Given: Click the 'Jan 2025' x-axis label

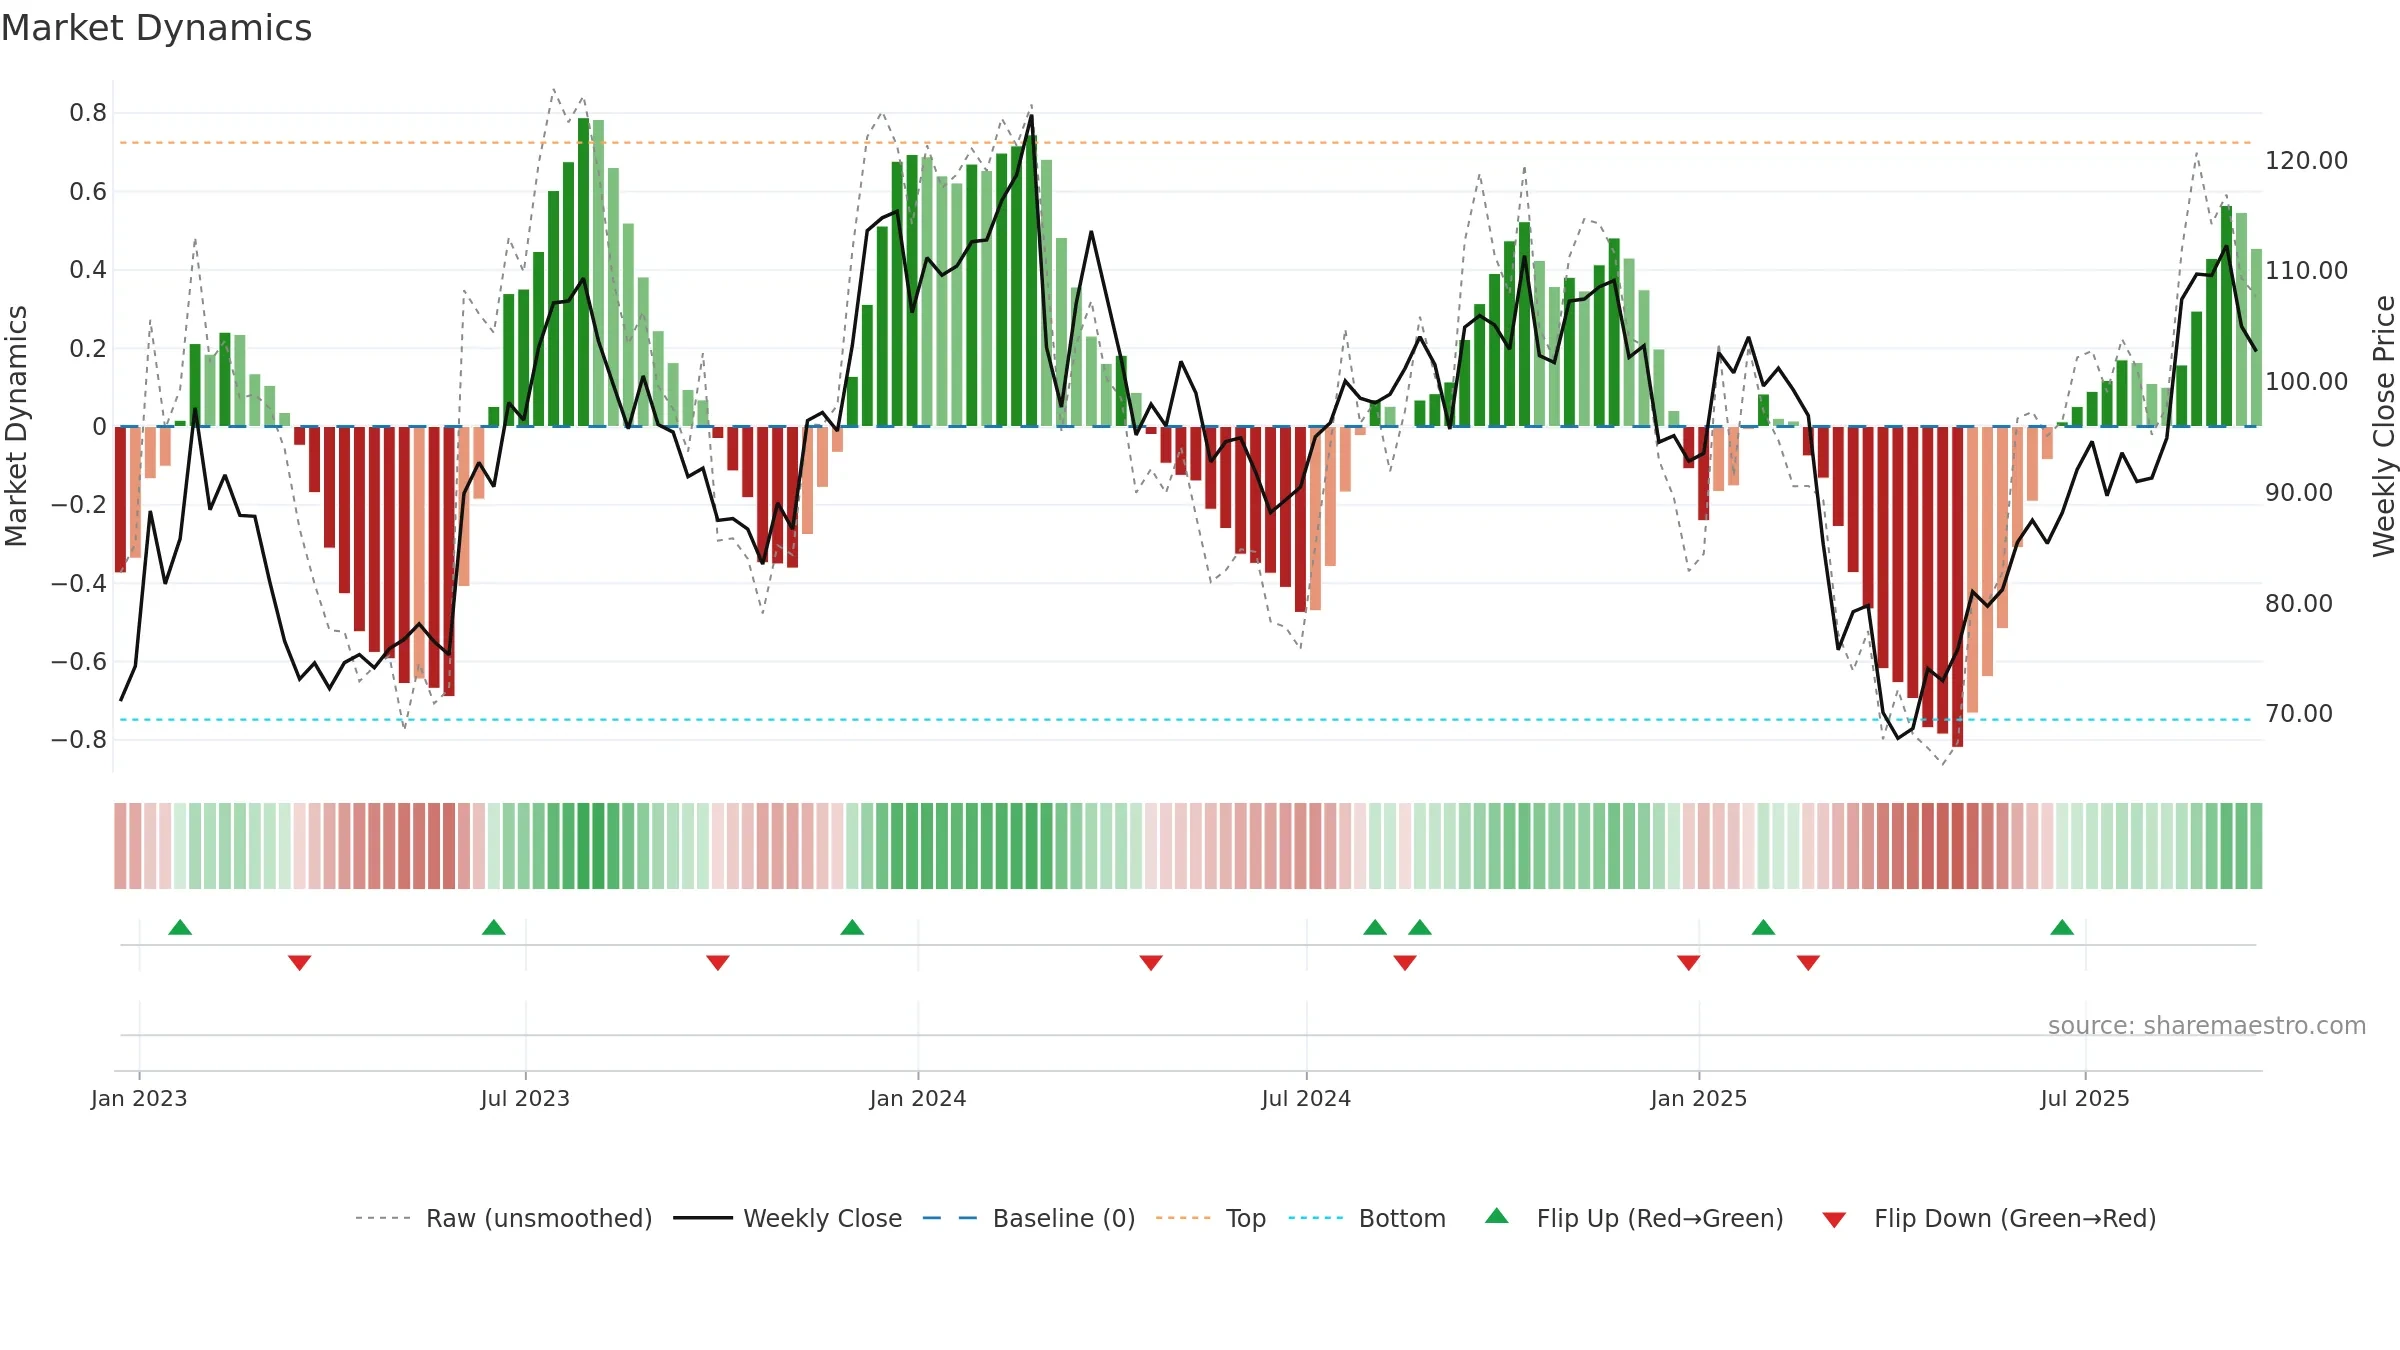Looking at the screenshot, I should click(1699, 1099).
